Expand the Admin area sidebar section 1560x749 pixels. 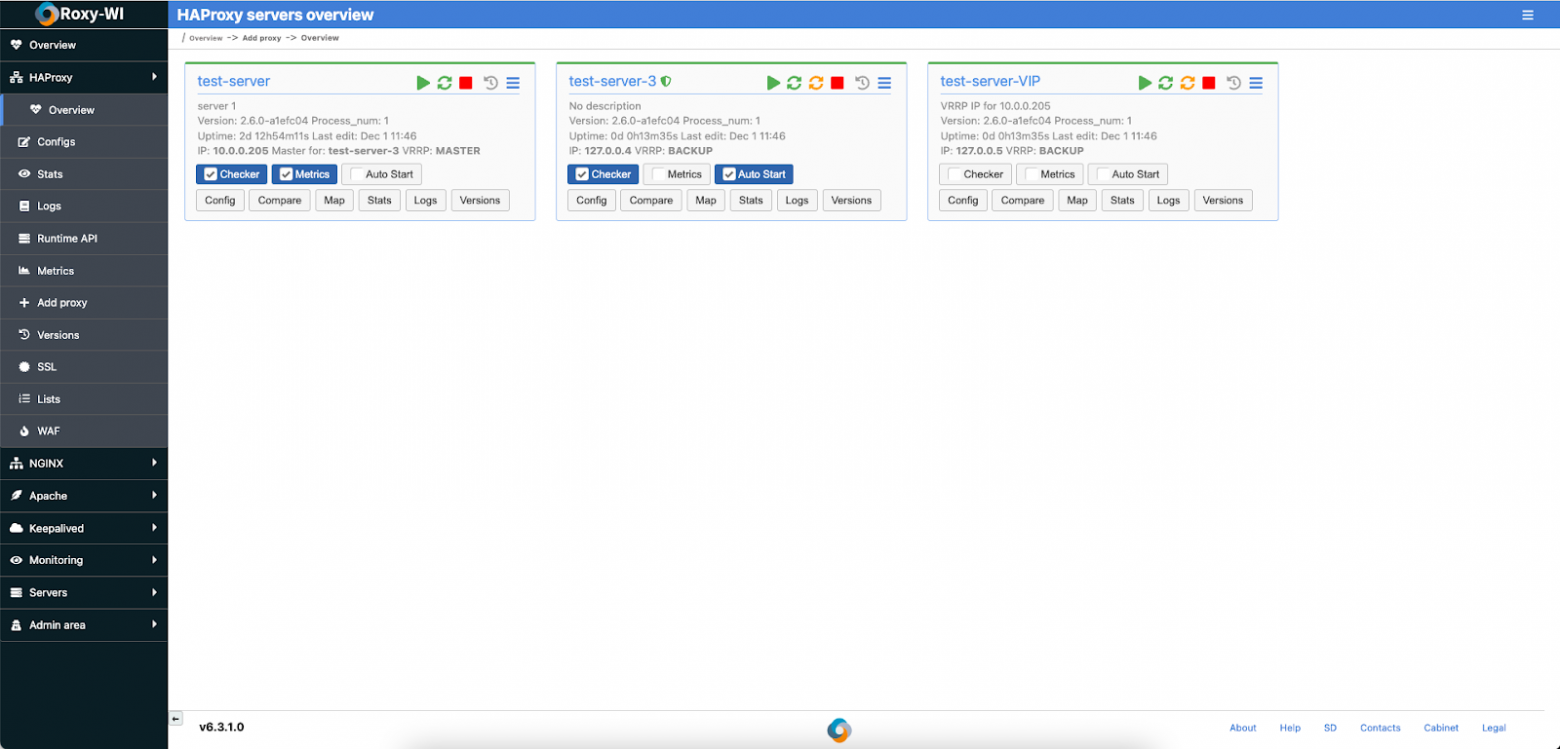[x=84, y=625]
